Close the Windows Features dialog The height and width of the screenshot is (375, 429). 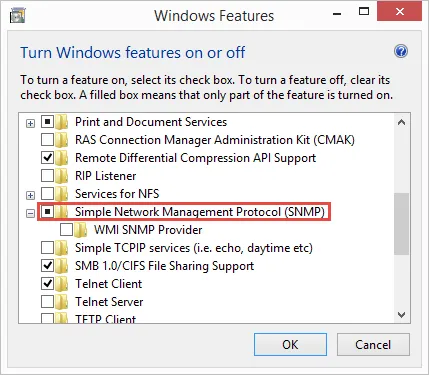click(399, 12)
